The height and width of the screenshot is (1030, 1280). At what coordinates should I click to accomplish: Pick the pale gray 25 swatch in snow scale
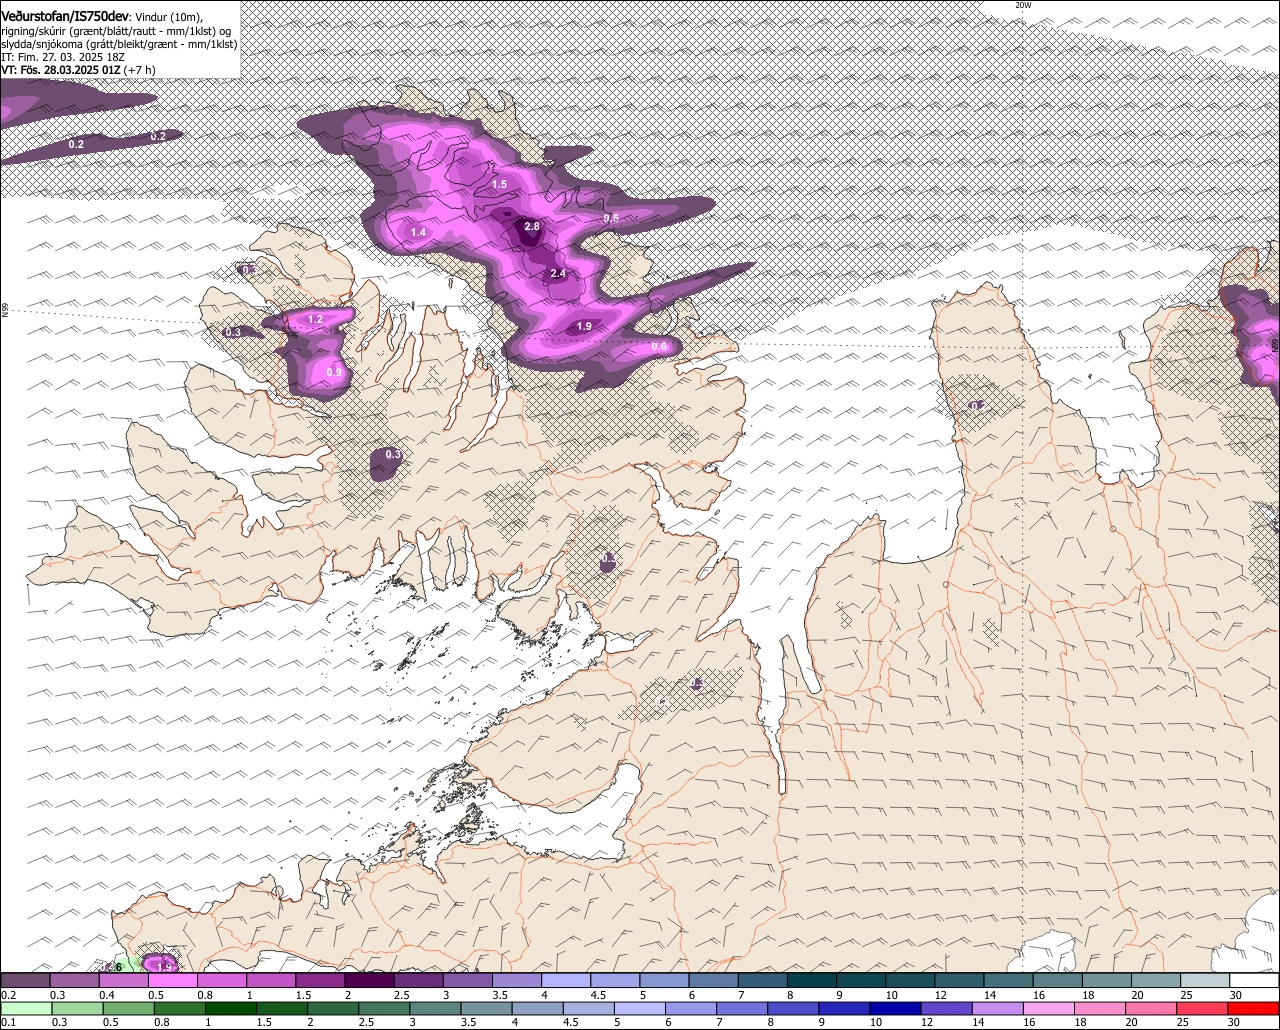click(x=1206, y=981)
